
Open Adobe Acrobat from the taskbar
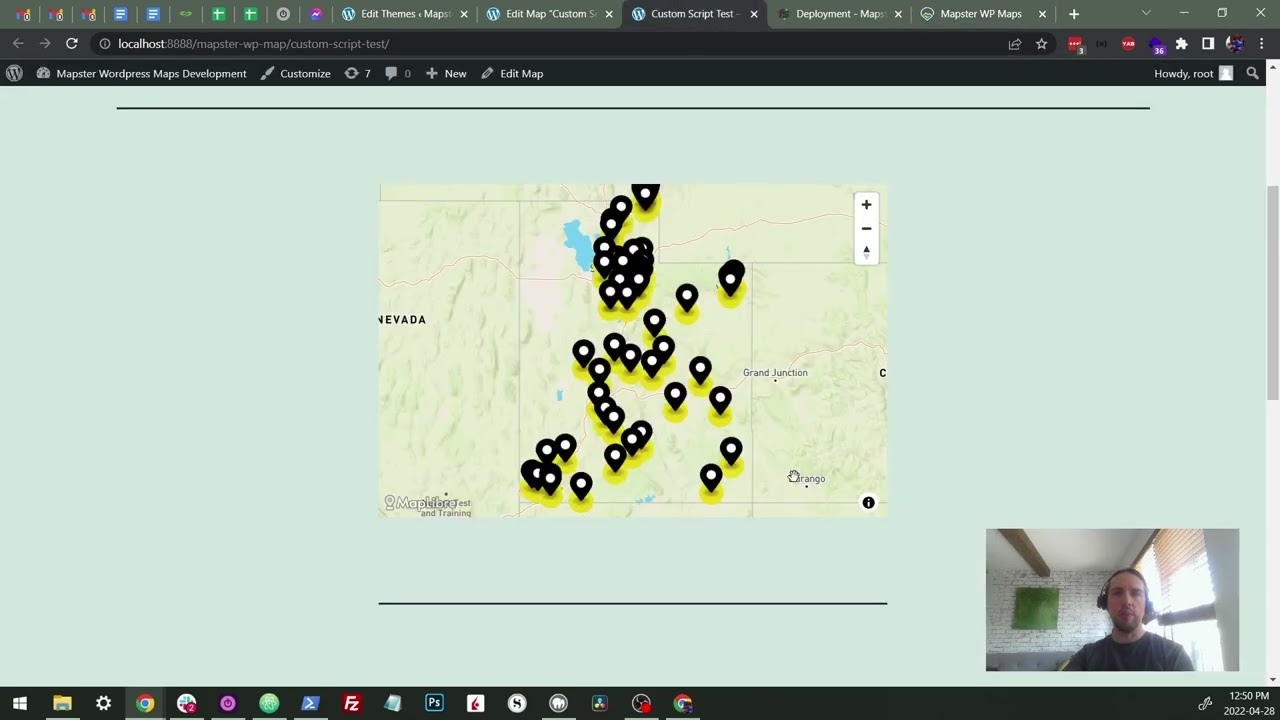475,703
